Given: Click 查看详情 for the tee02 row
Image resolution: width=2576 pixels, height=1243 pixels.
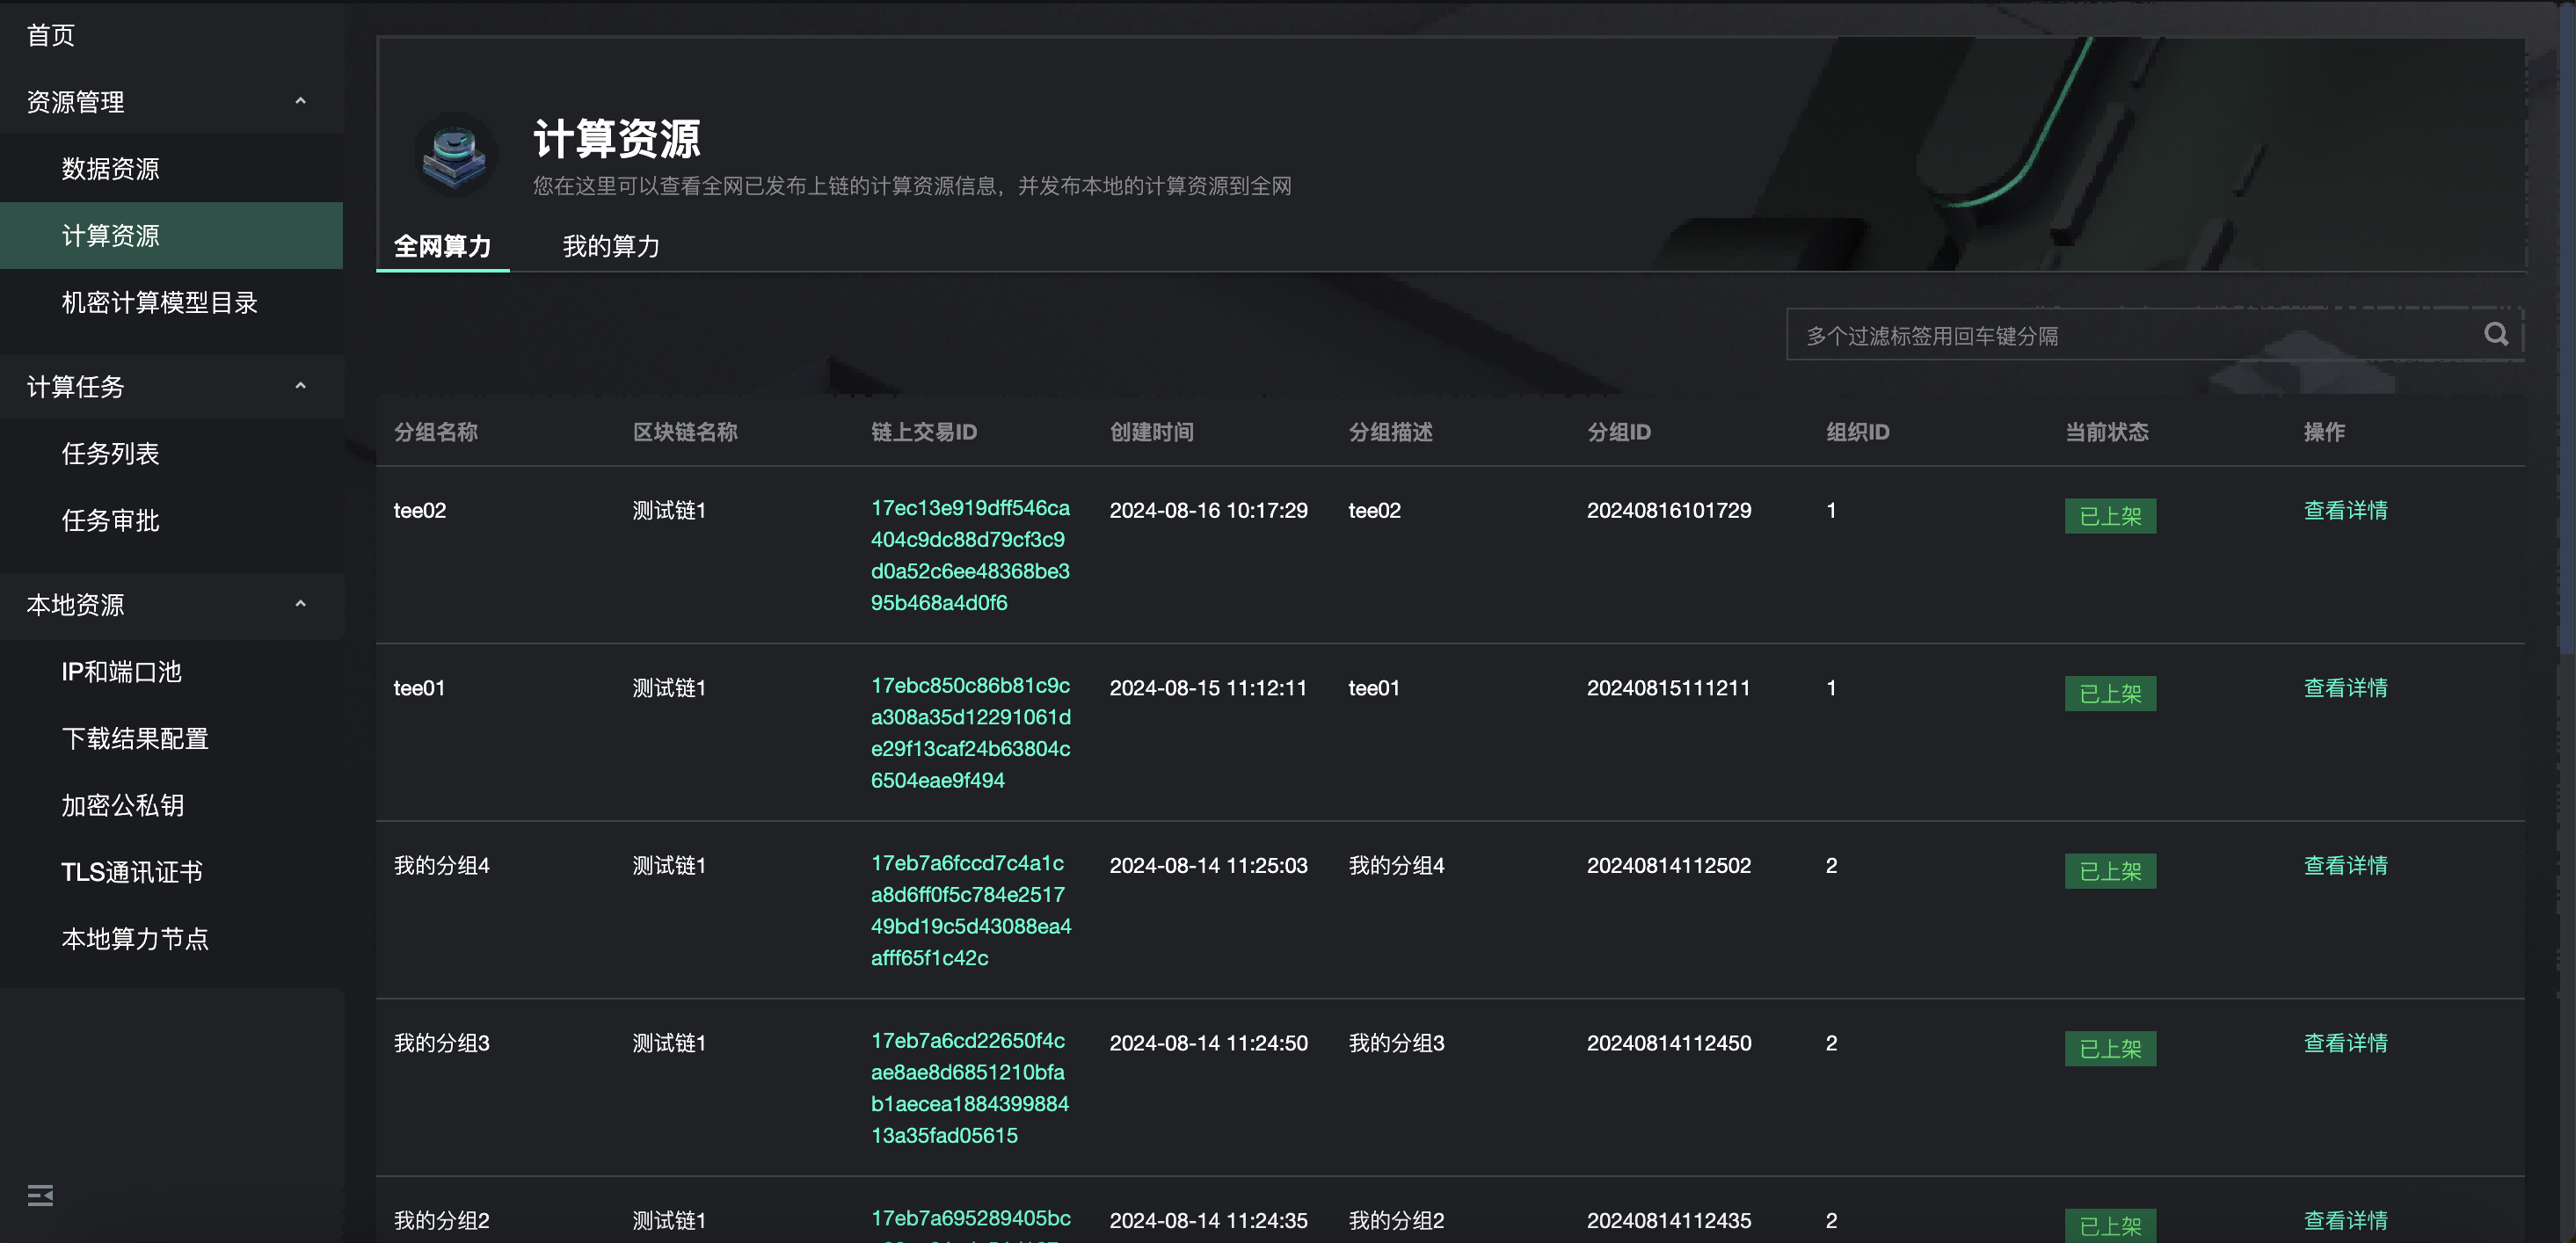Looking at the screenshot, I should (x=2345, y=510).
